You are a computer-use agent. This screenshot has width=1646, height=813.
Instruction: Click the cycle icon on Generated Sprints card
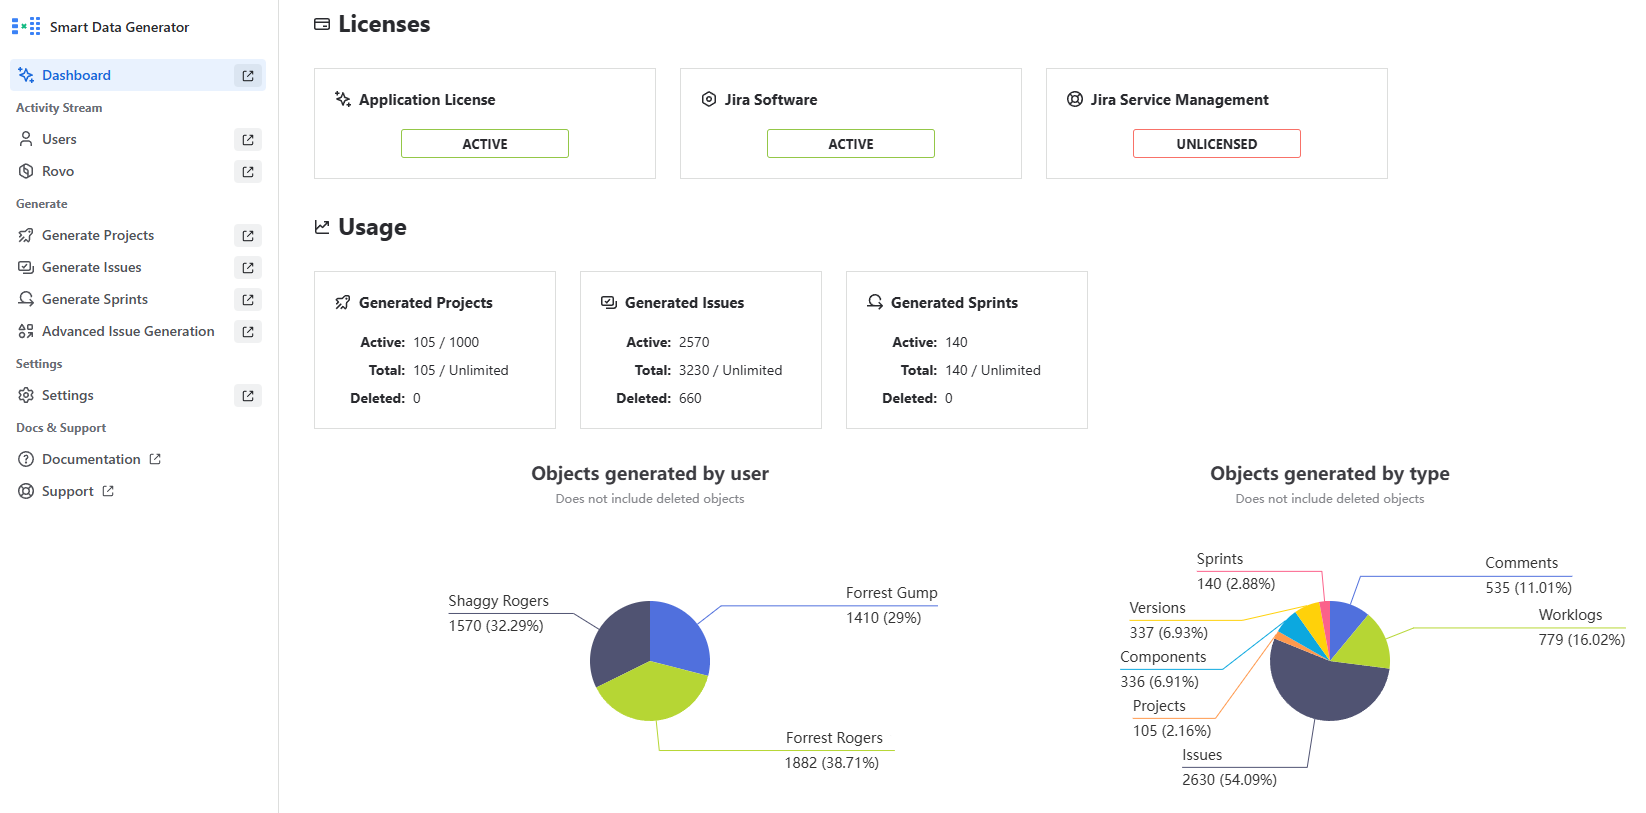point(875,302)
